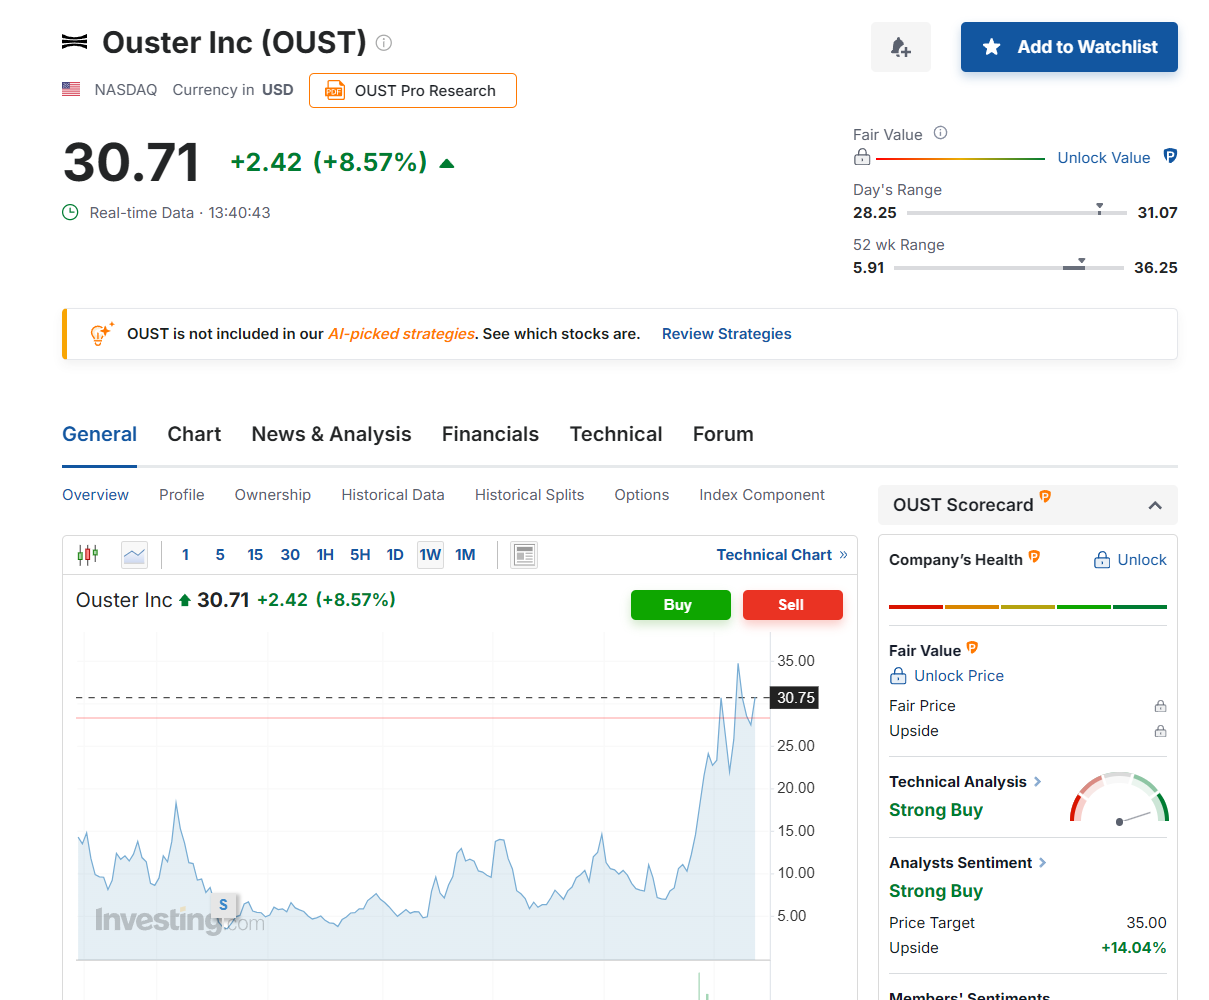Viewport: 1209px width, 1000px height.
Task: Select the 15 minute chart interval
Action: [x=255, y=555]
